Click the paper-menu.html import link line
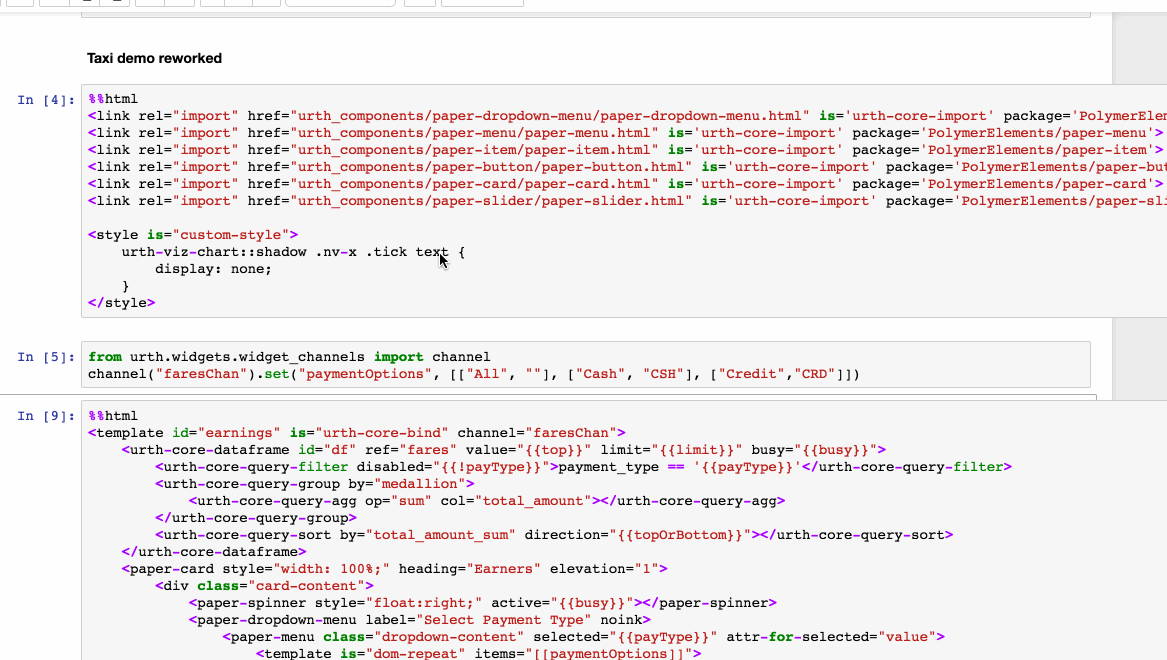 (625, 133)
